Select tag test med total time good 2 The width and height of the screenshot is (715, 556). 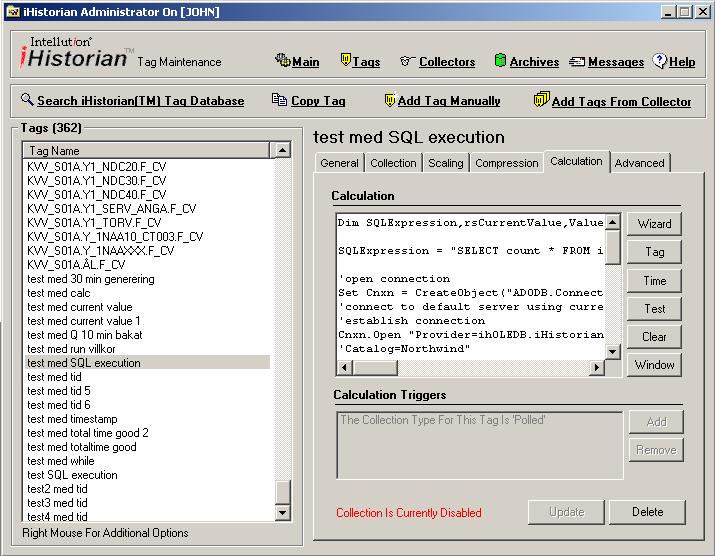[88, 433]
